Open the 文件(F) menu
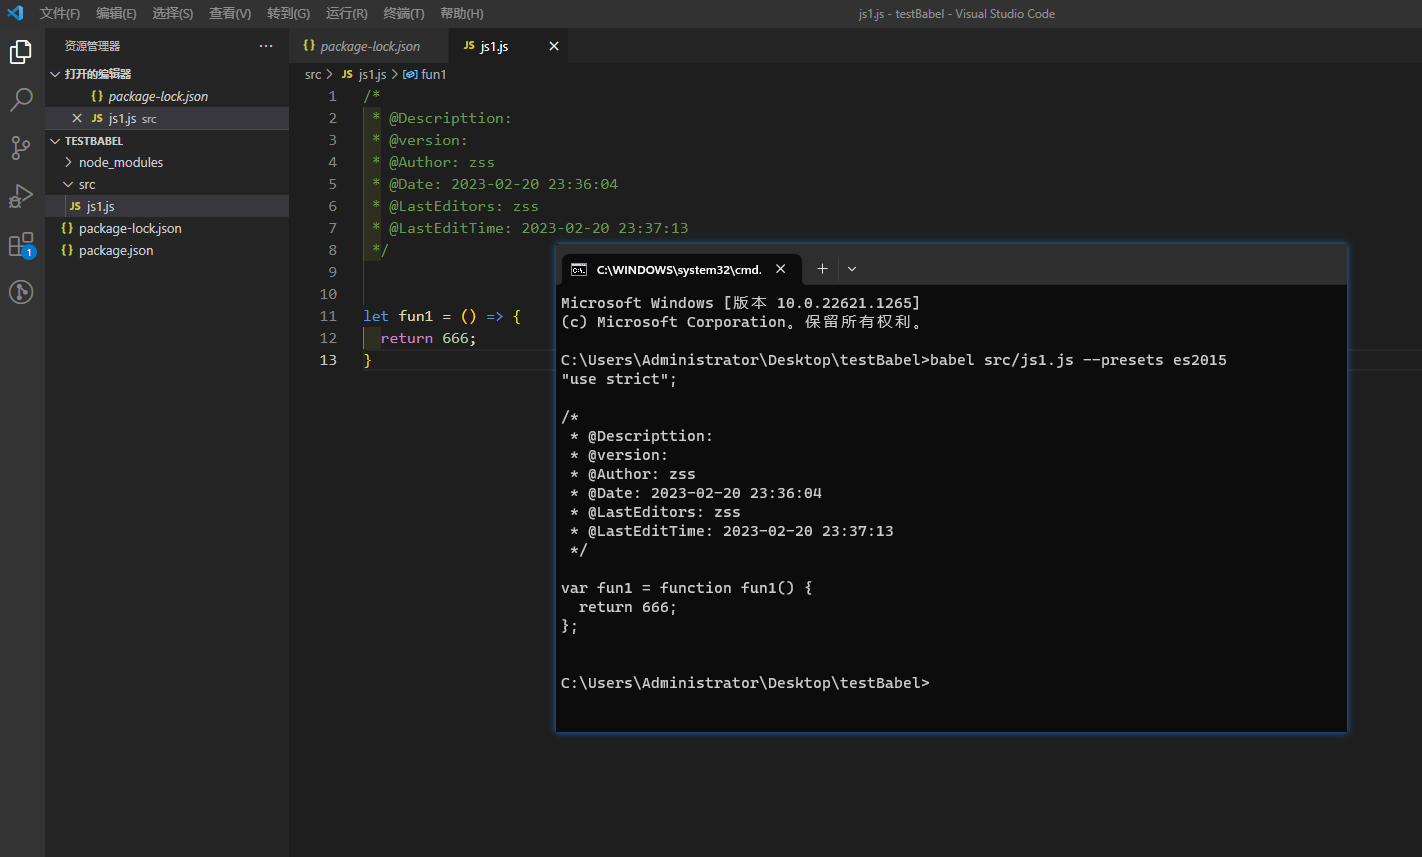1422x857 pixels. (60, 14)
